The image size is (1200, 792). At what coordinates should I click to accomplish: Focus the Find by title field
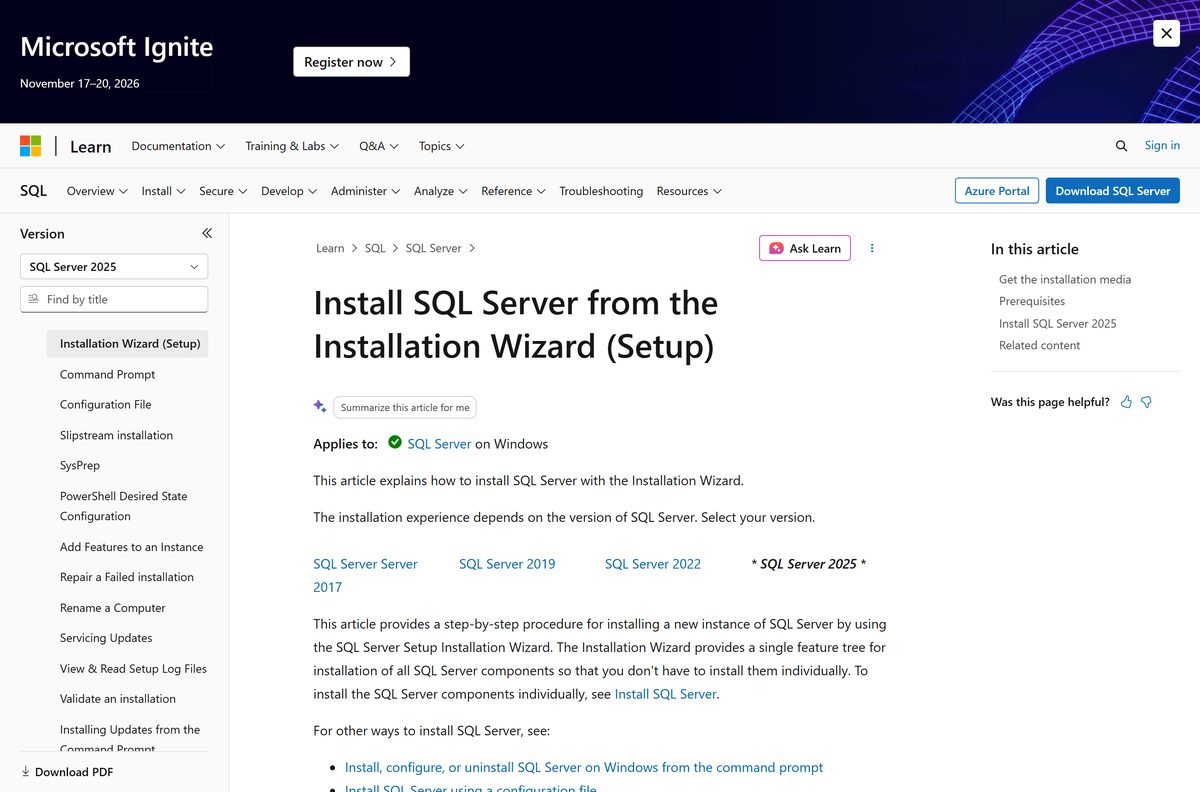click(x=114, y=299)
